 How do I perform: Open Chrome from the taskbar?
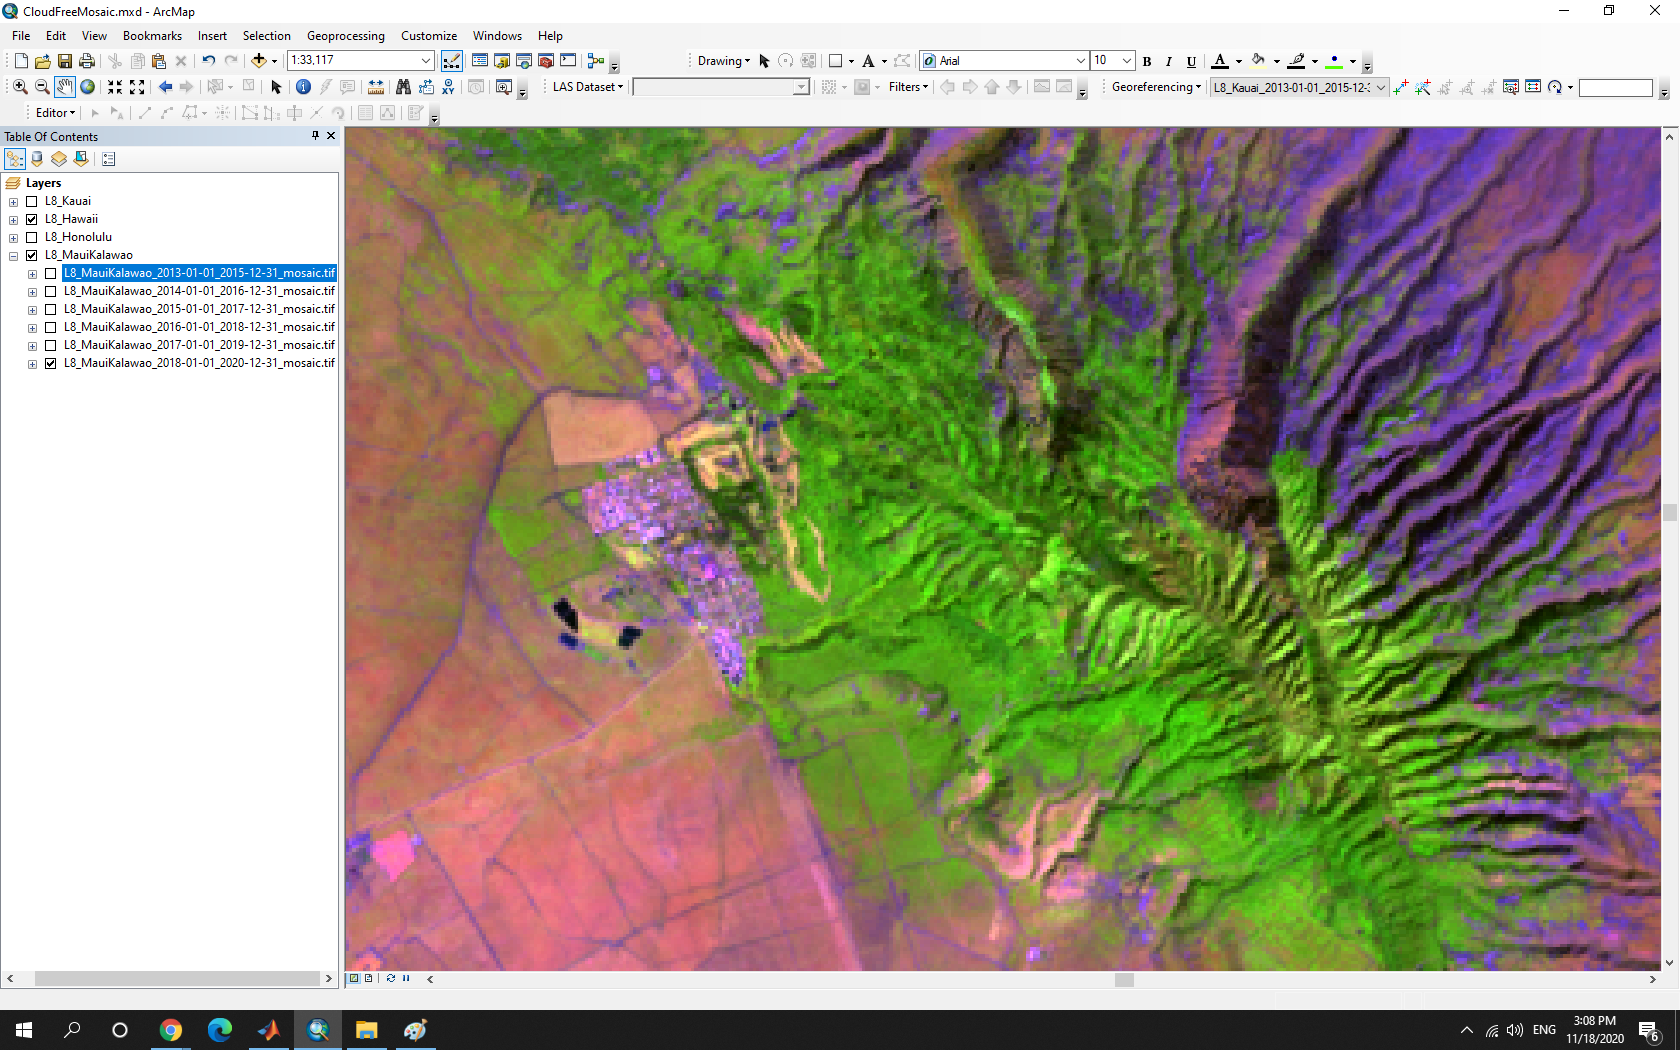click(171, 1030)
